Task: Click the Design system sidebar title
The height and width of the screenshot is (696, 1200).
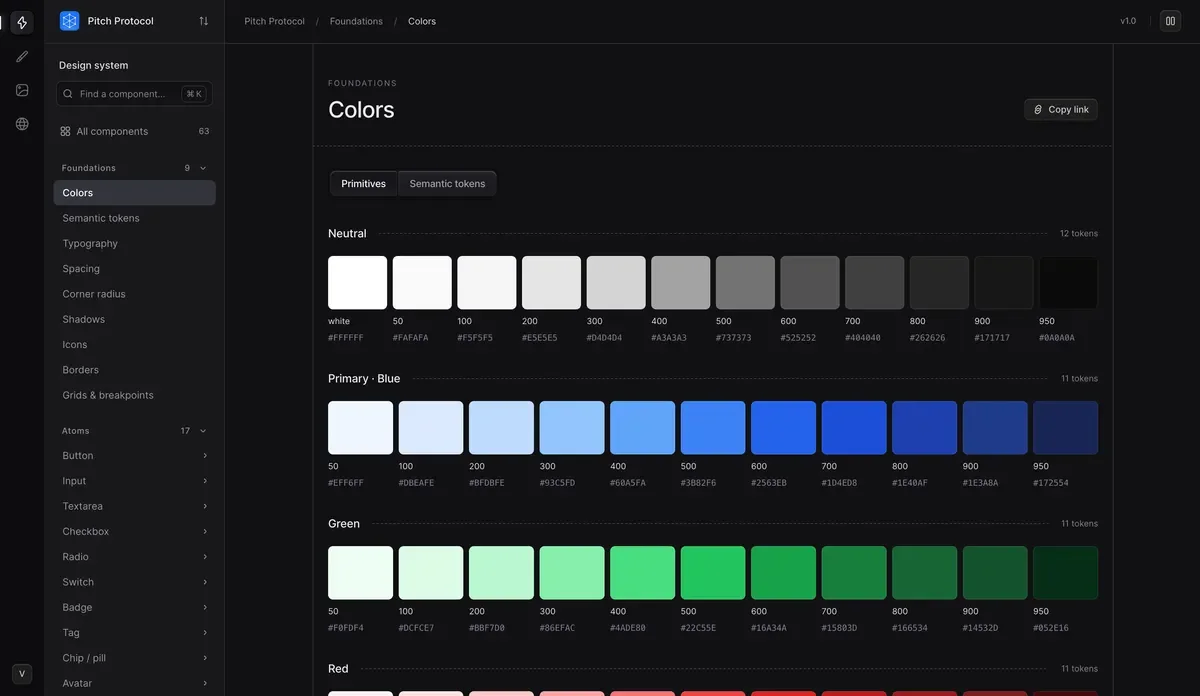Action: [x=93, y=65]
